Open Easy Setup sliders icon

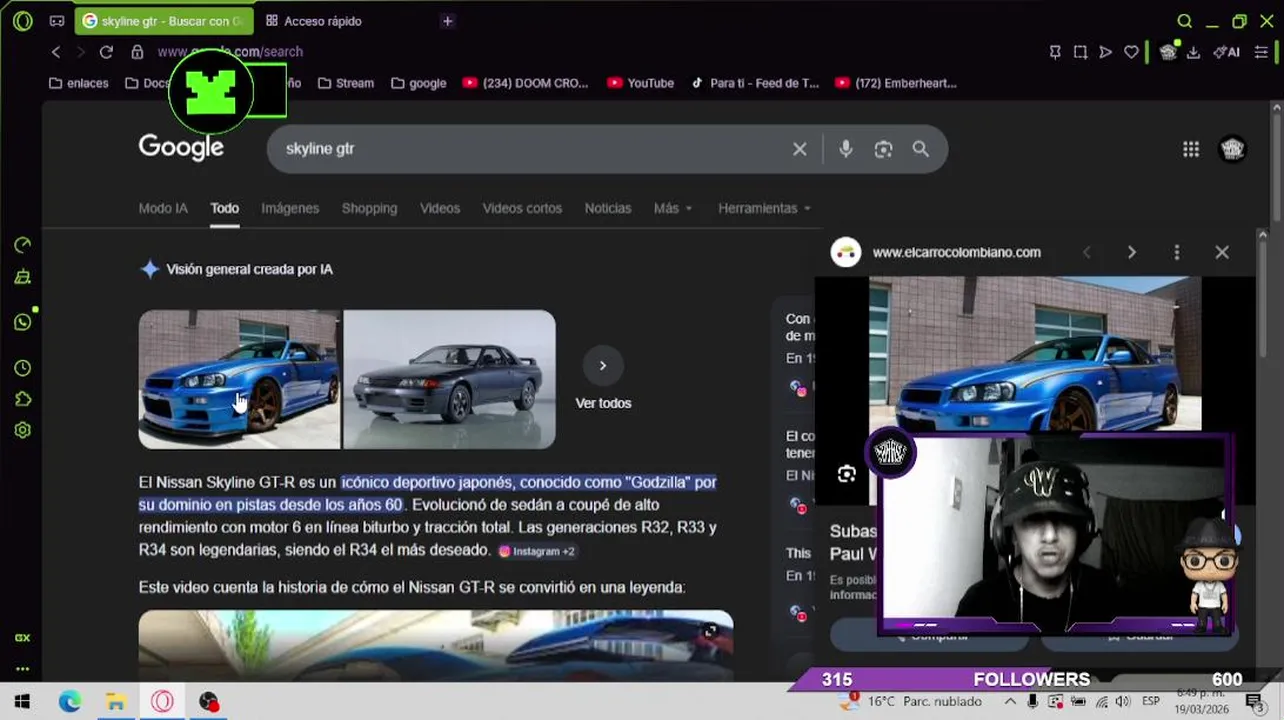1261,52
